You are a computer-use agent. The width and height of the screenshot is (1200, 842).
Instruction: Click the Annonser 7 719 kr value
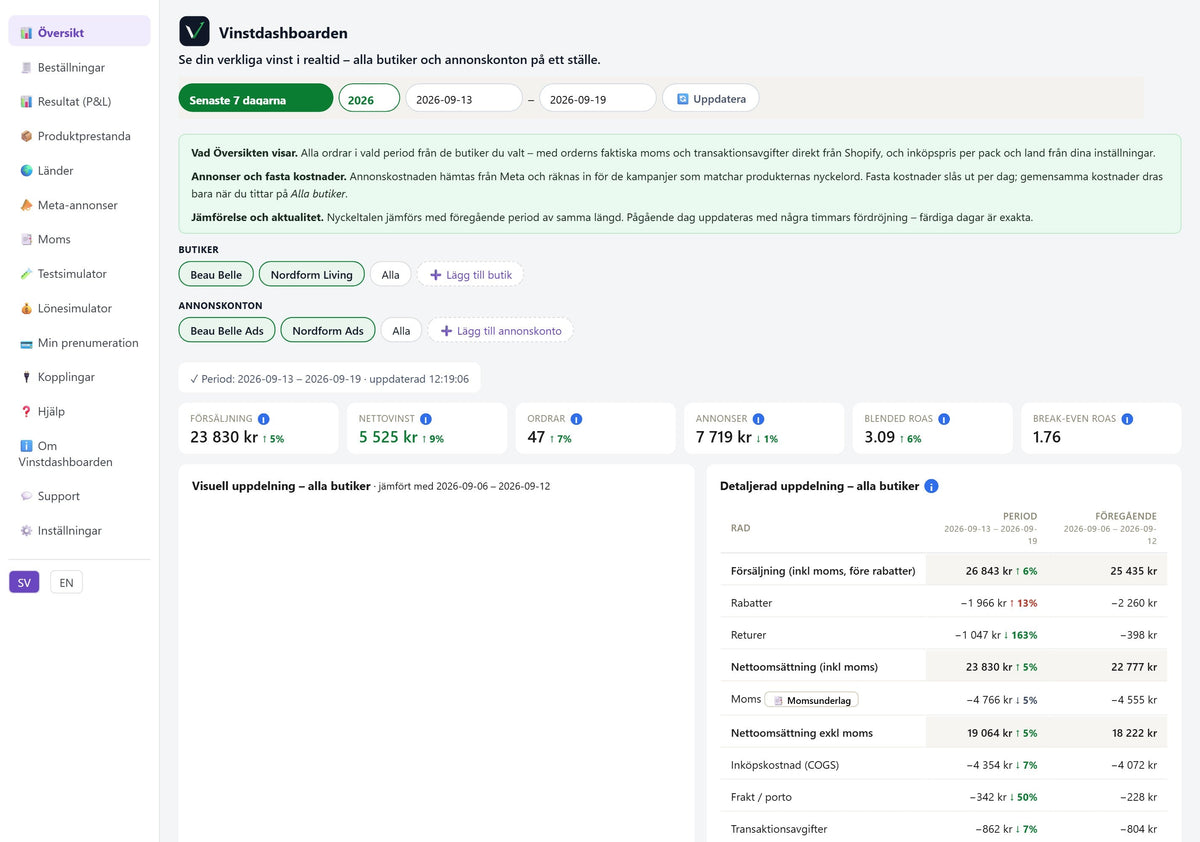[x=724, y=437]
